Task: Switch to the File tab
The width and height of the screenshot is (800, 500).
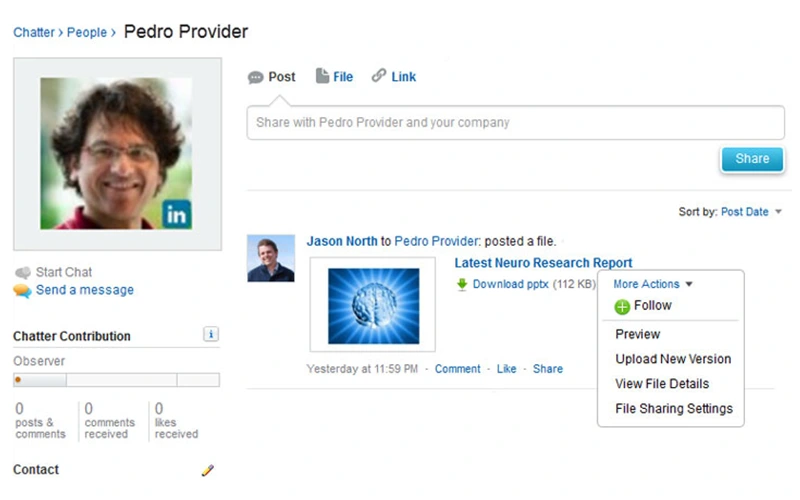Action: click(334, 76)
